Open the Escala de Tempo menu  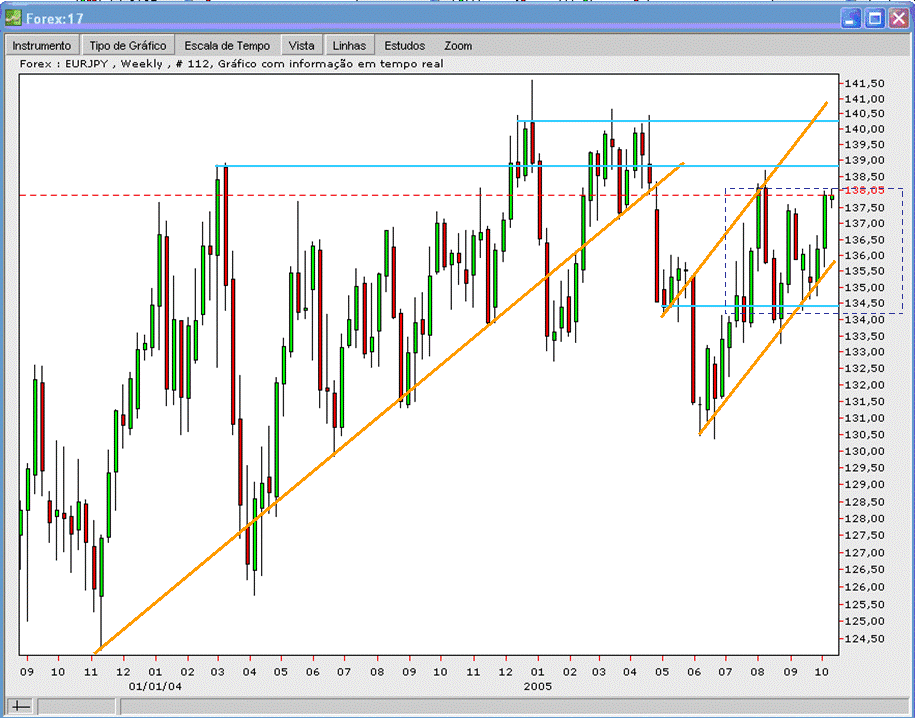coord(227,45)
